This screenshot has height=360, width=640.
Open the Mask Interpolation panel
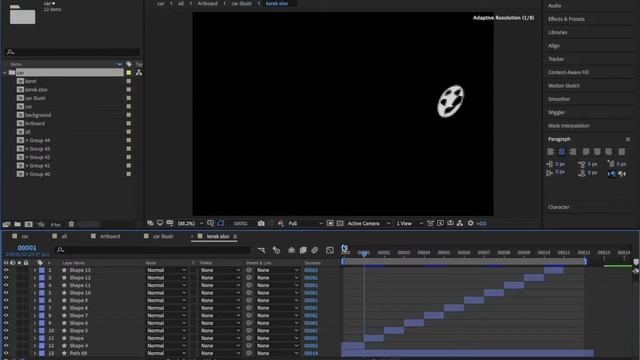point(569,126)
